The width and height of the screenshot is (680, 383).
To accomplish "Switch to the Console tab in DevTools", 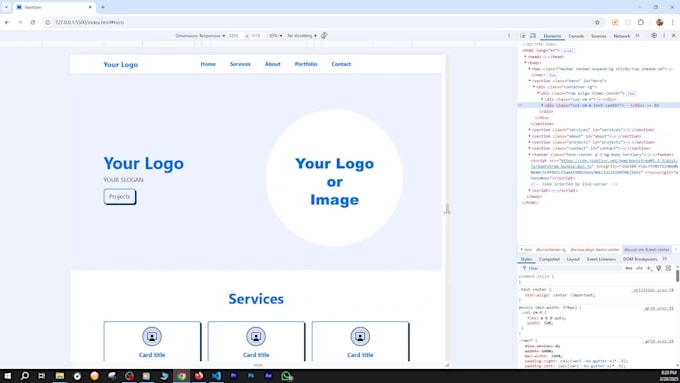I will 576,36.
